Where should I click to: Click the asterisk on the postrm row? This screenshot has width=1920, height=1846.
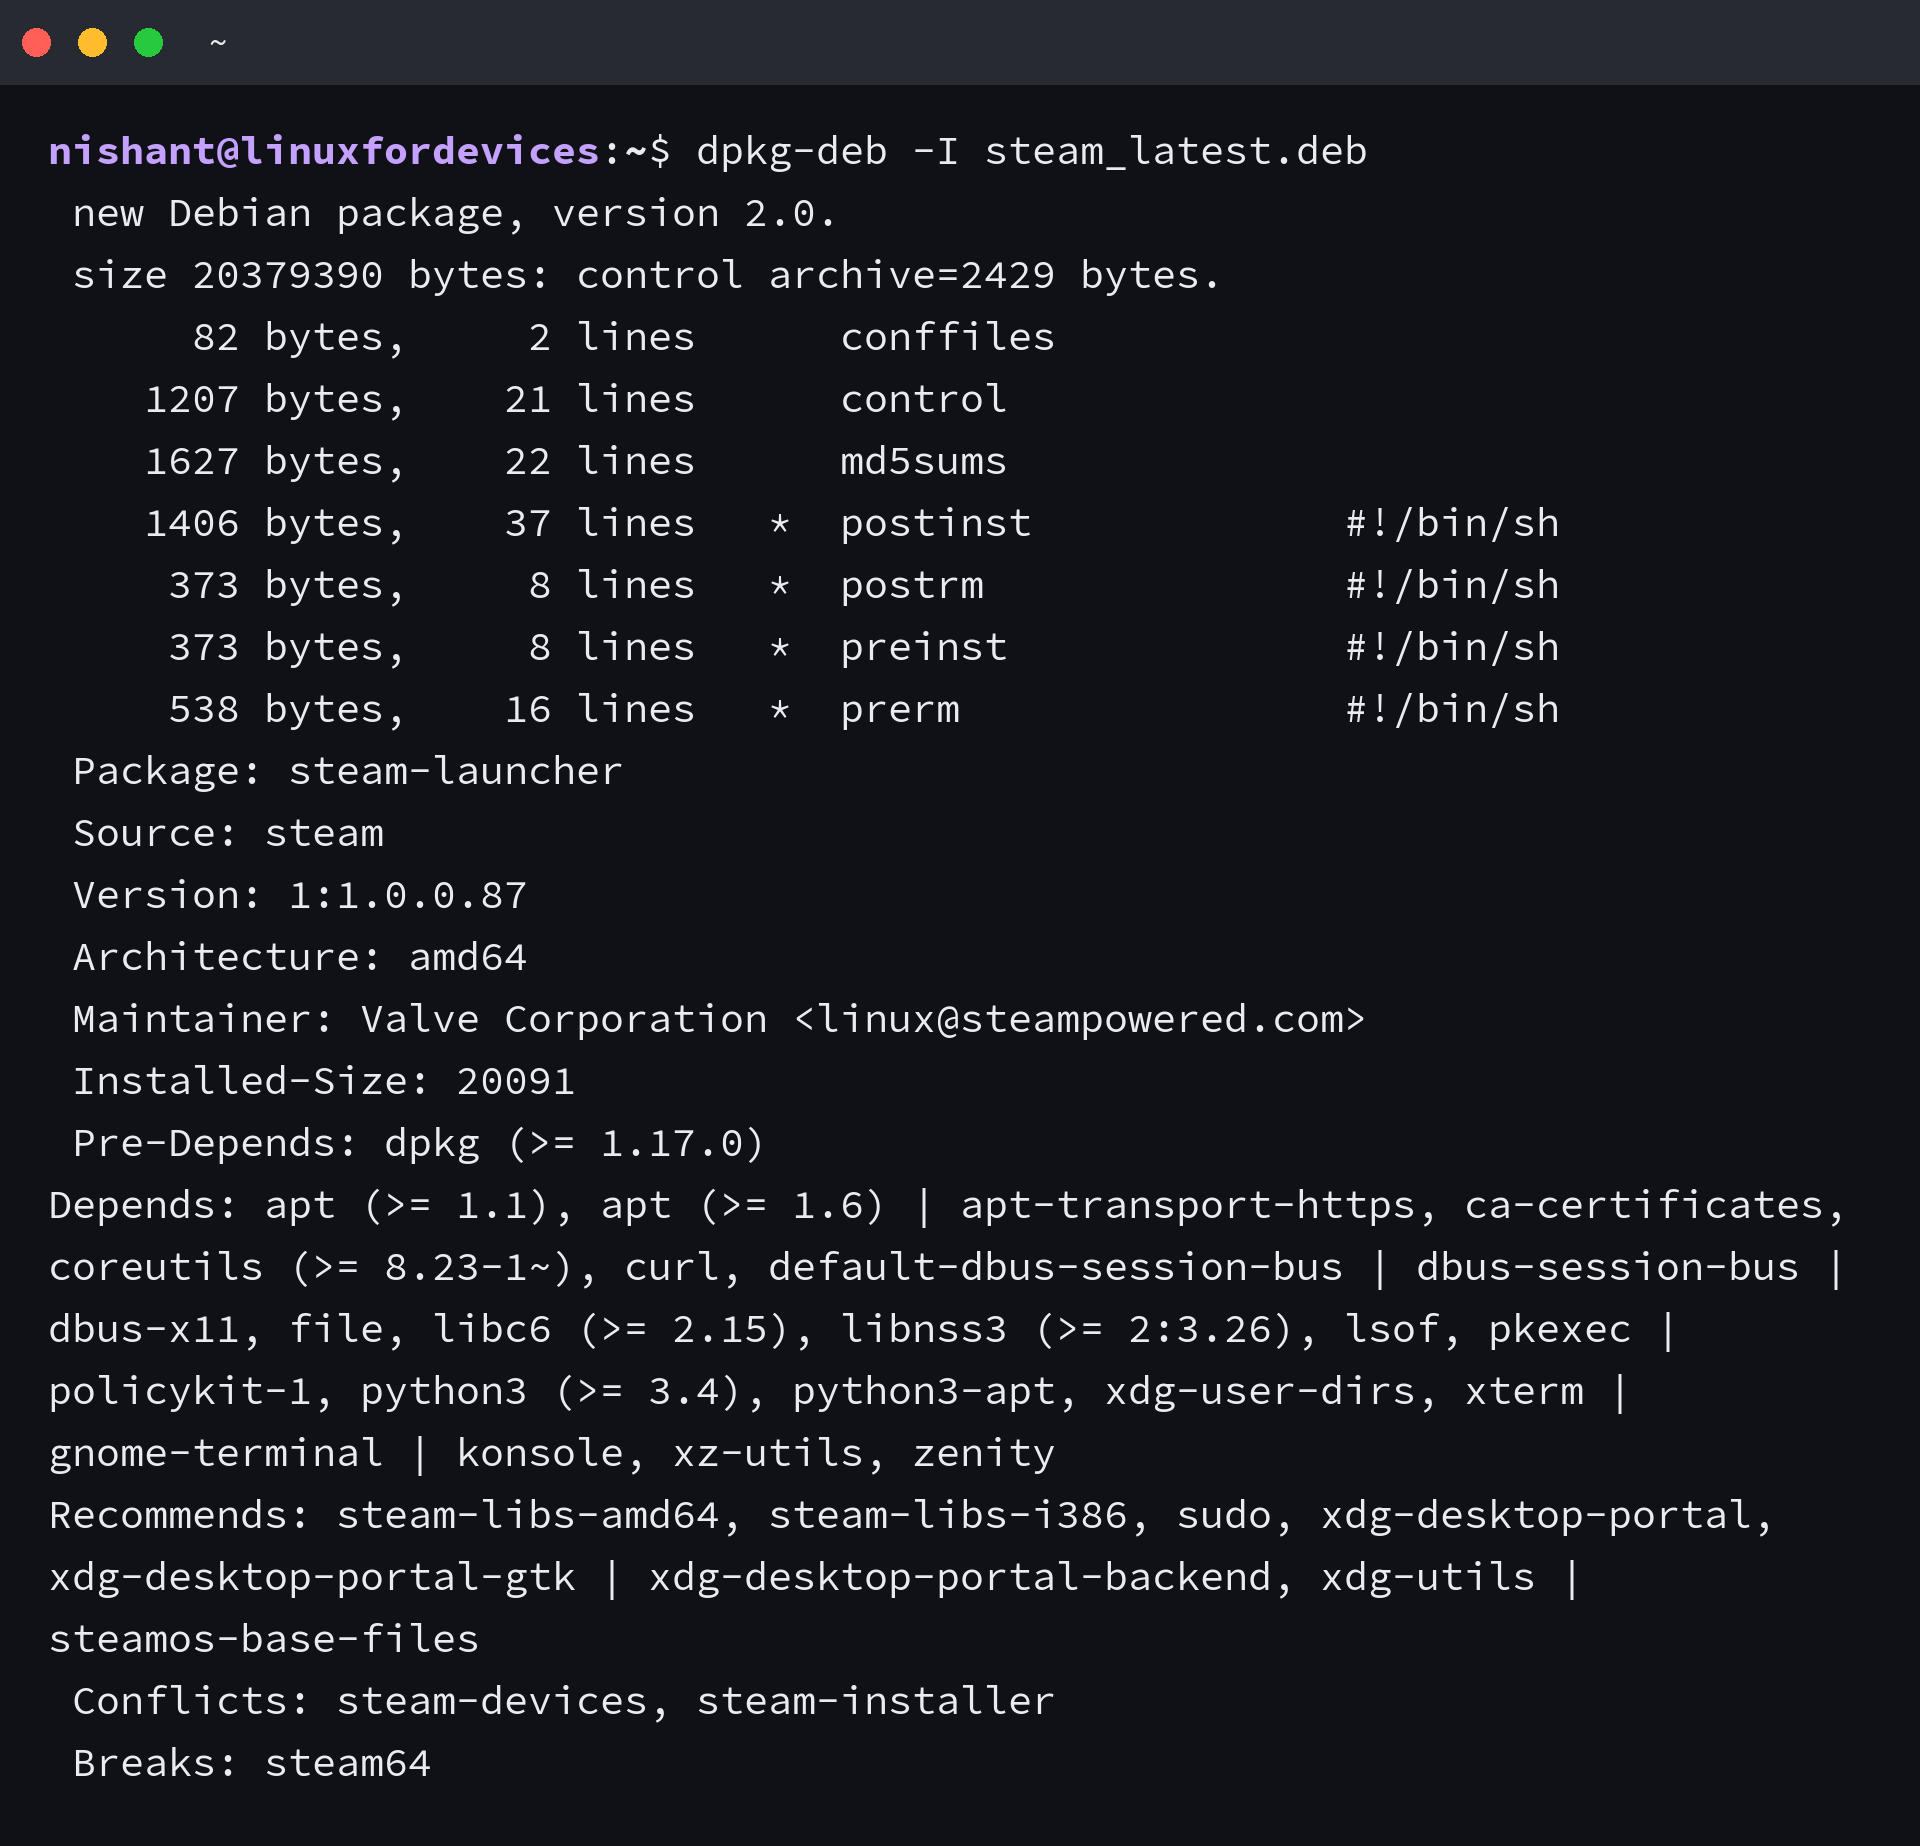780,586
